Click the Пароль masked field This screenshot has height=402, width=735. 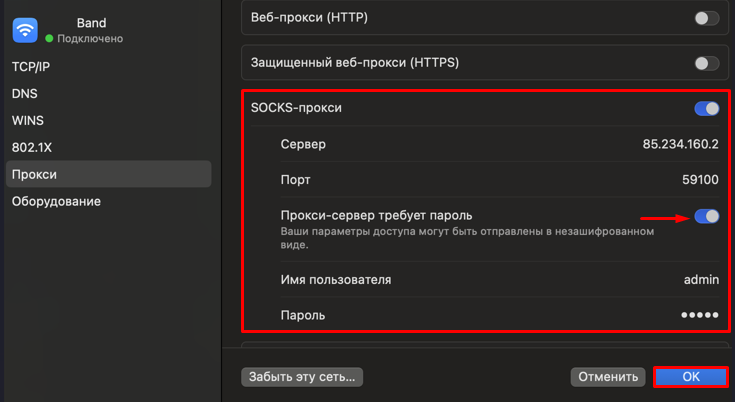coord(699,315)
